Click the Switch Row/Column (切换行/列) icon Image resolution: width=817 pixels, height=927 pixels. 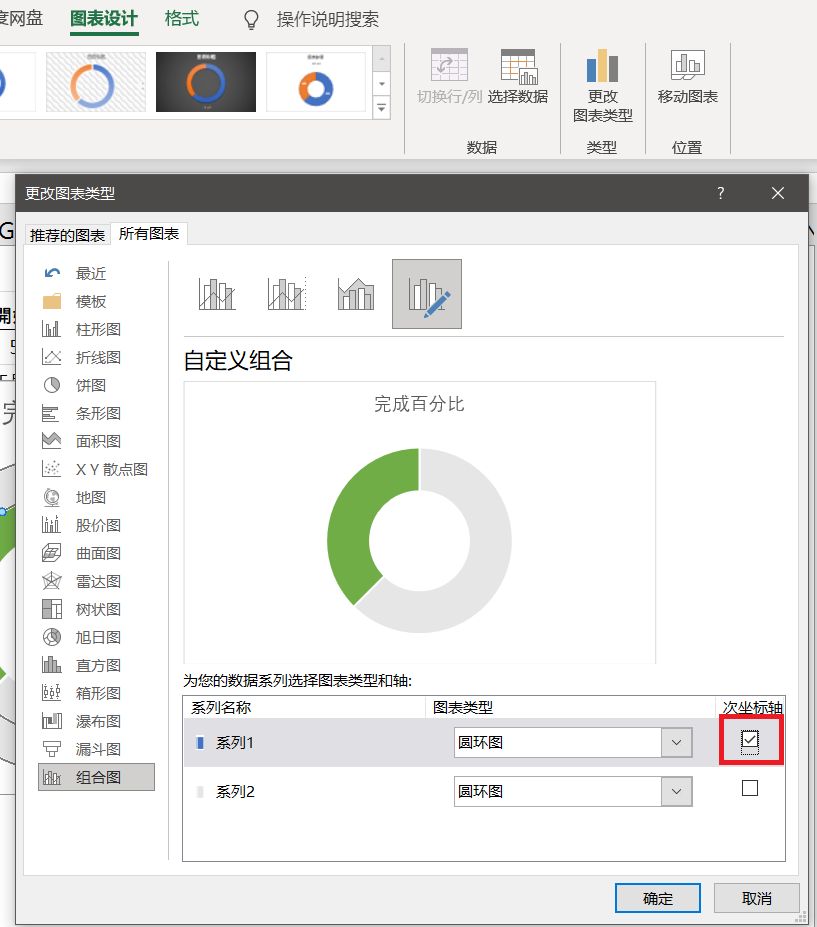pyautogui.click(x=449, y=65)
